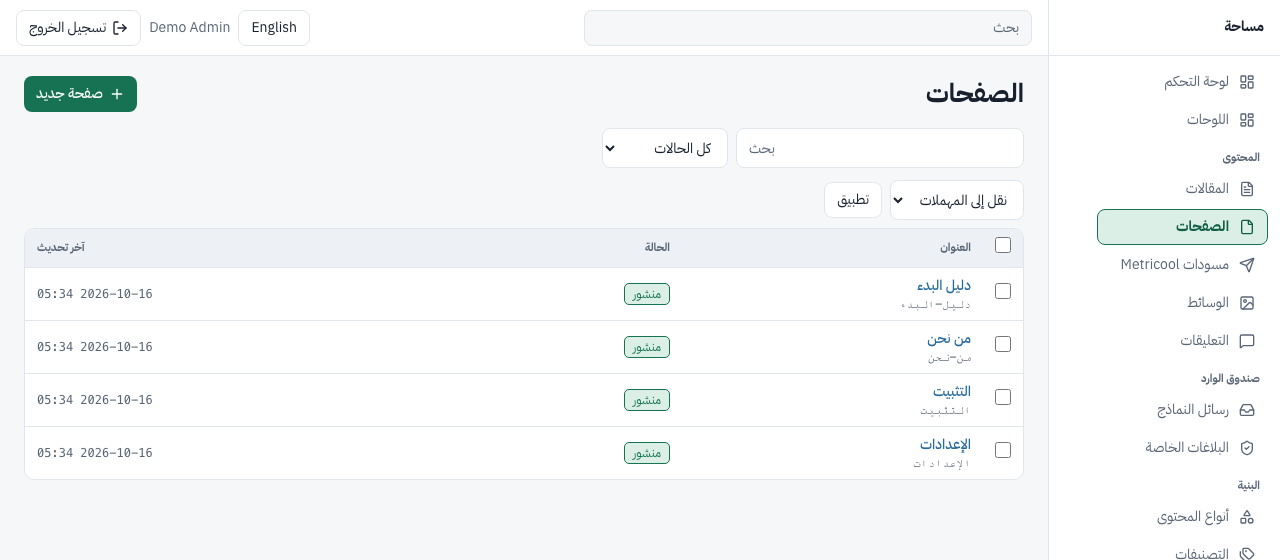The width and height of the screenshot is (1280, 560).
Task: Click the page icon beside الصفحات in sidebar
Action: tap(1247, 227)
